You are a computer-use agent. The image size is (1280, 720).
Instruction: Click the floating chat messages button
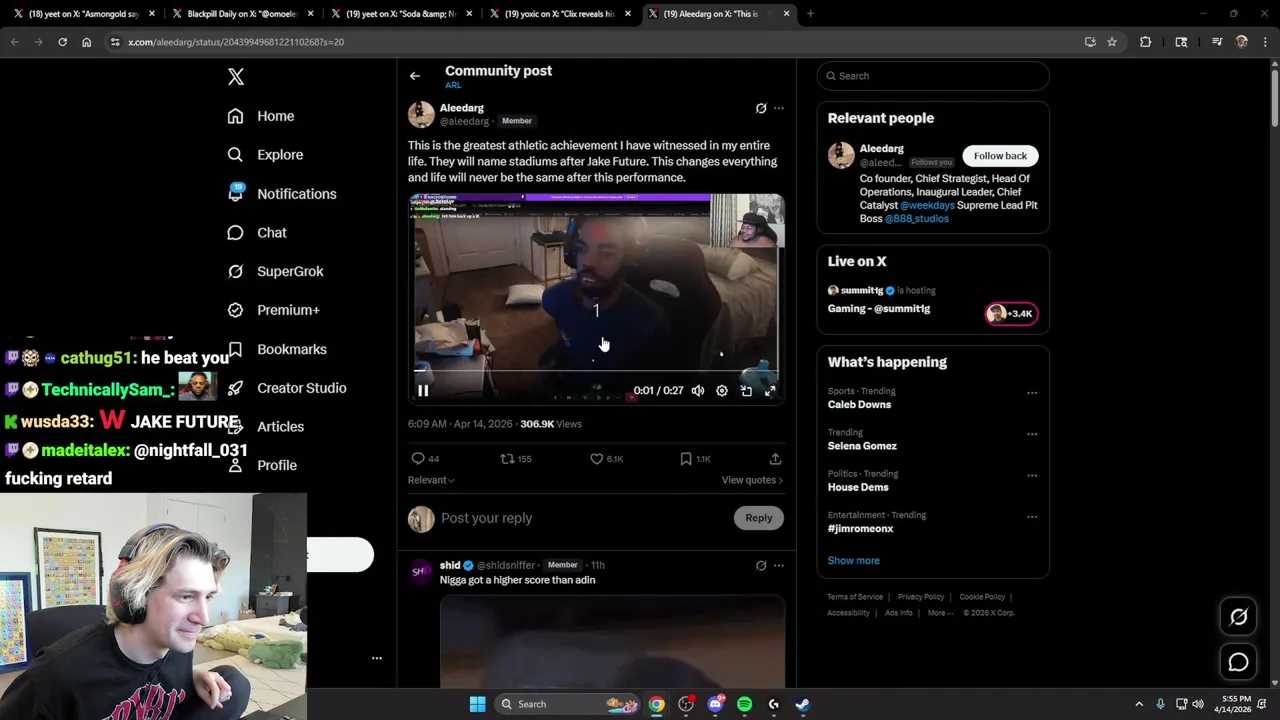[x=1238, y=662]
